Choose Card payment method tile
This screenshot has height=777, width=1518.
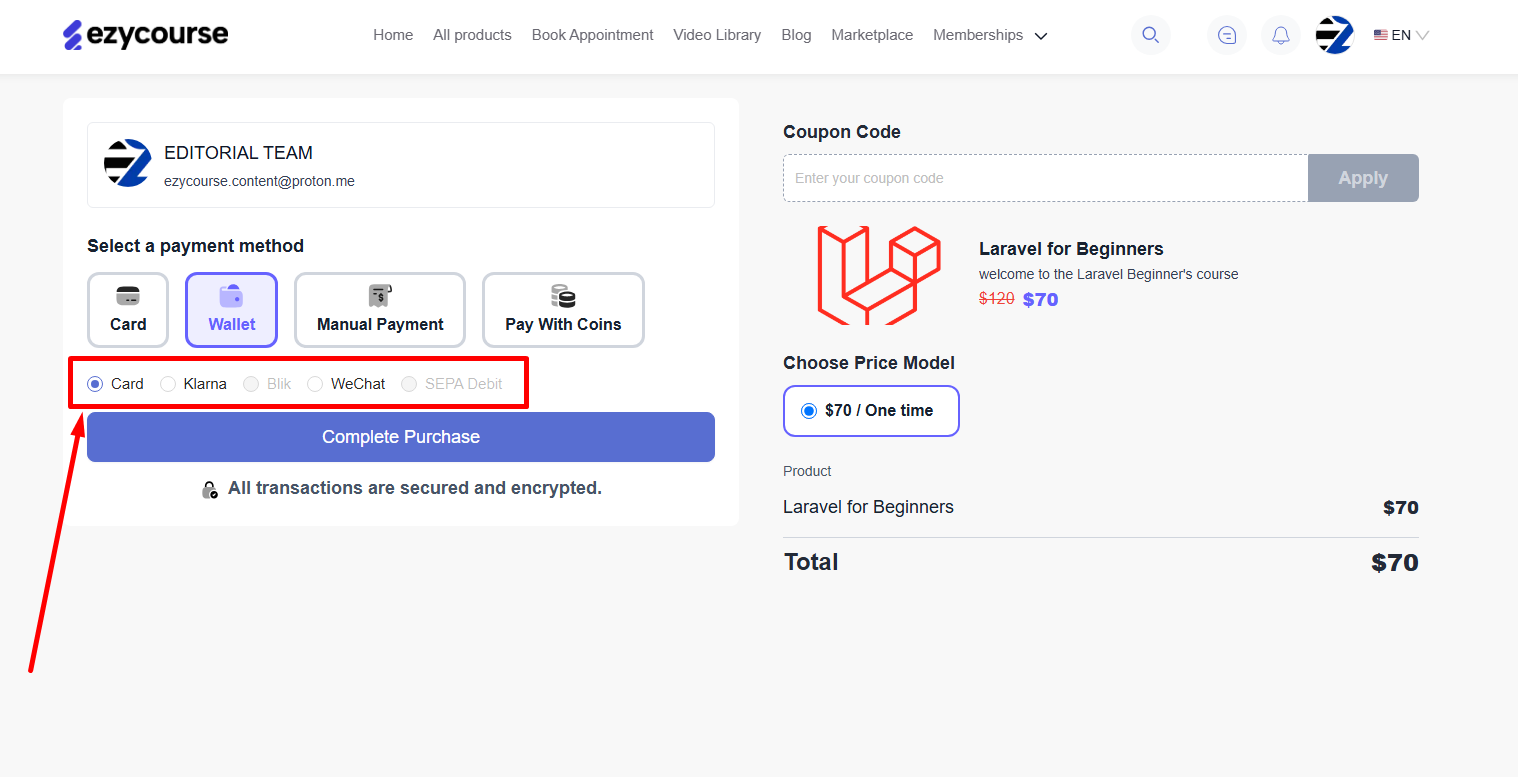(128, 310)
